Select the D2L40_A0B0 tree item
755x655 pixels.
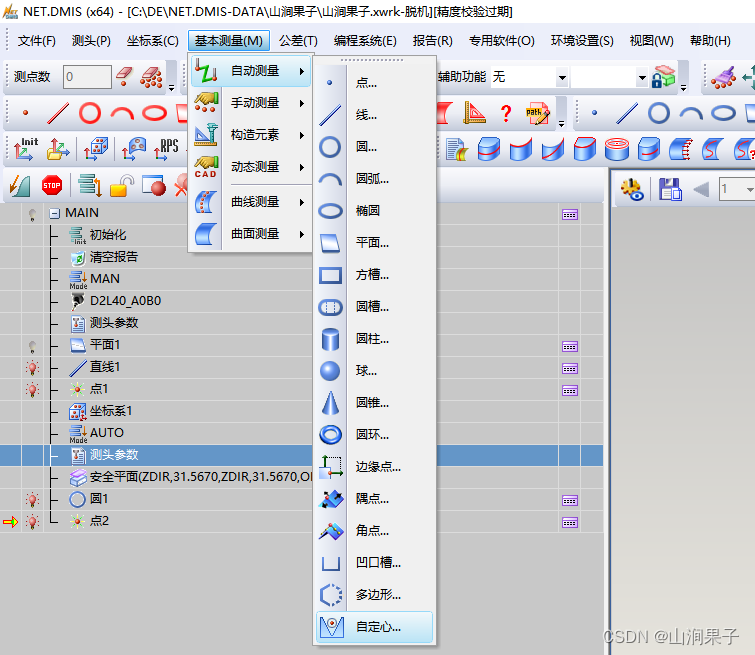click(x=116, y=301)
